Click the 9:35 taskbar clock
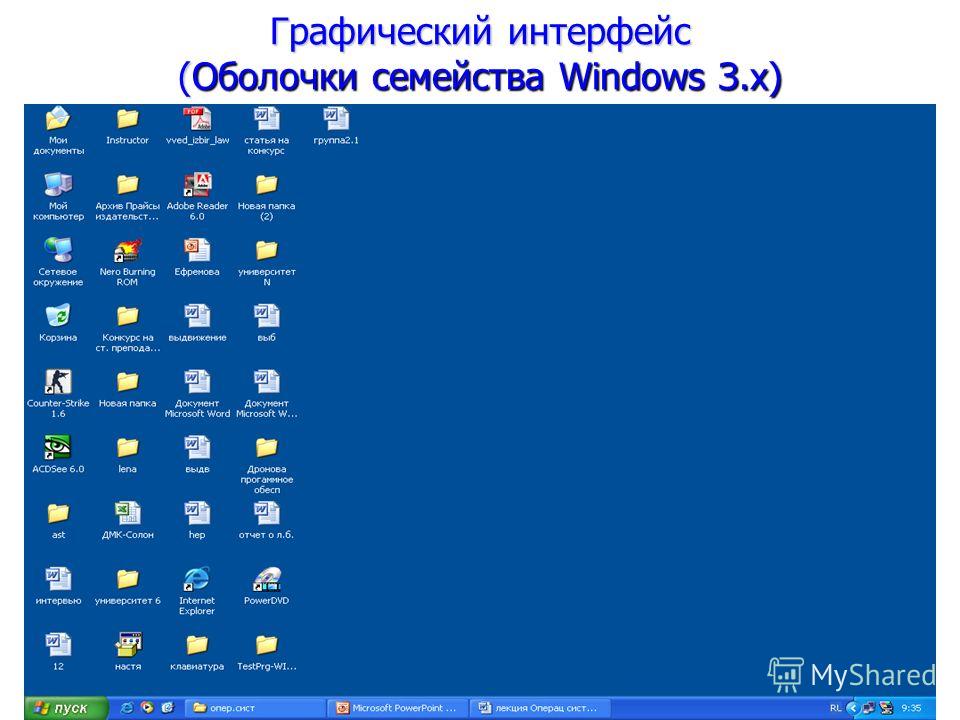Screen dimensions: 960x720 click(912, 708)
